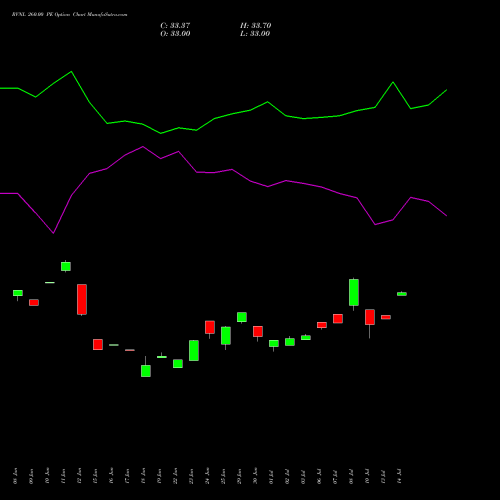Click the '01 Jul' date label
This screenshot has height=500, width=500.
tap(271, 476)
